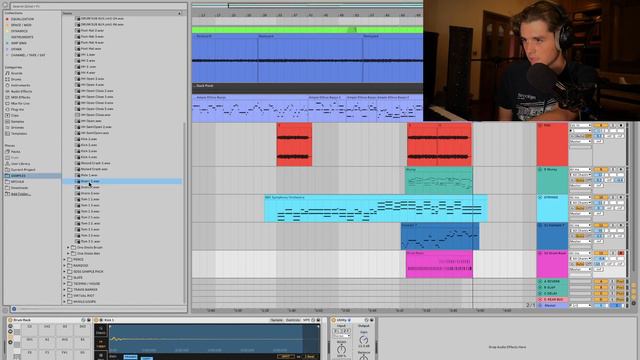Open the MIDI Effects browser category
Screen dimensions: 640x360
(x=20, y=97)
